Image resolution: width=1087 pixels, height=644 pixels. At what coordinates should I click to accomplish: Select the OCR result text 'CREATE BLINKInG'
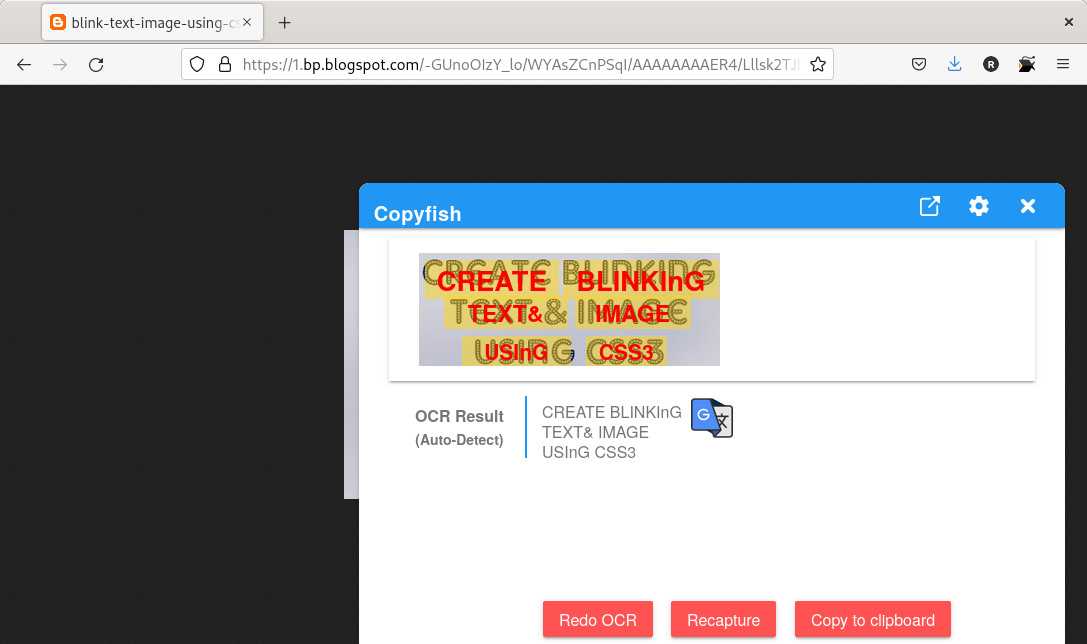point(611,412)
